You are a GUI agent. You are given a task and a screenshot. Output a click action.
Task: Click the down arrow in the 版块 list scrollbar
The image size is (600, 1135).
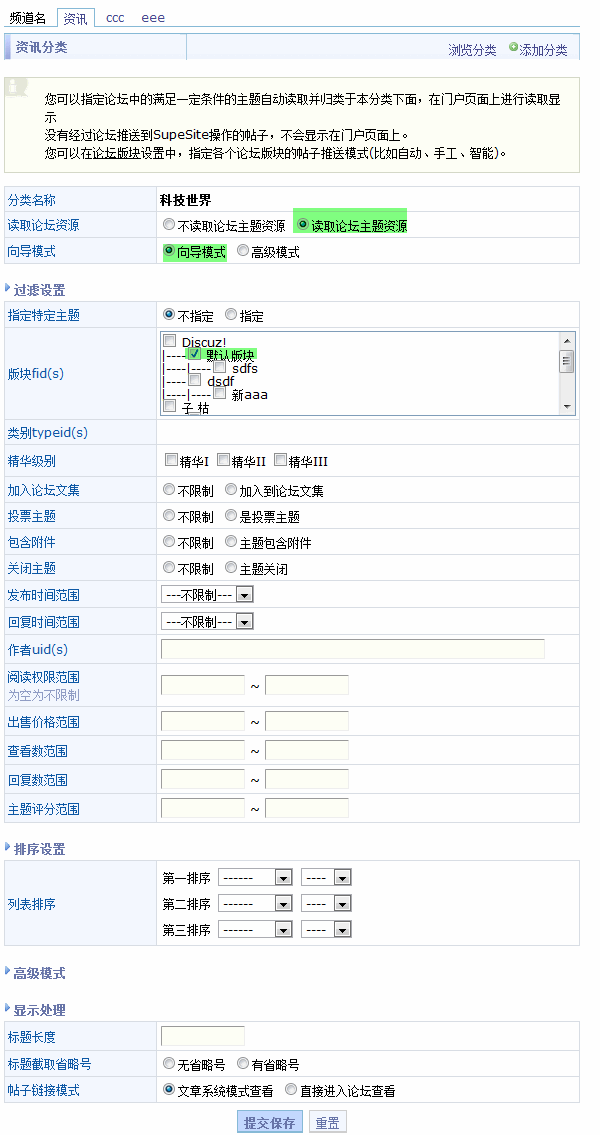pos(567,406)
